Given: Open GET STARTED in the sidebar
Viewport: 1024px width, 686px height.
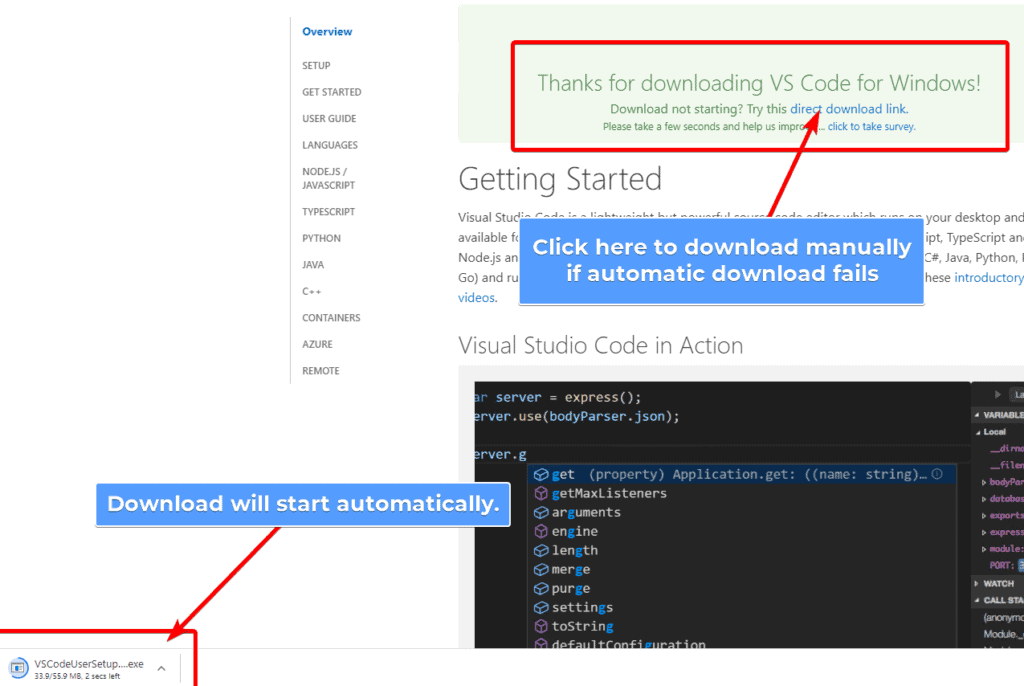Looking at the screenshot, I should pyautogui.click(x=331, y=92).
